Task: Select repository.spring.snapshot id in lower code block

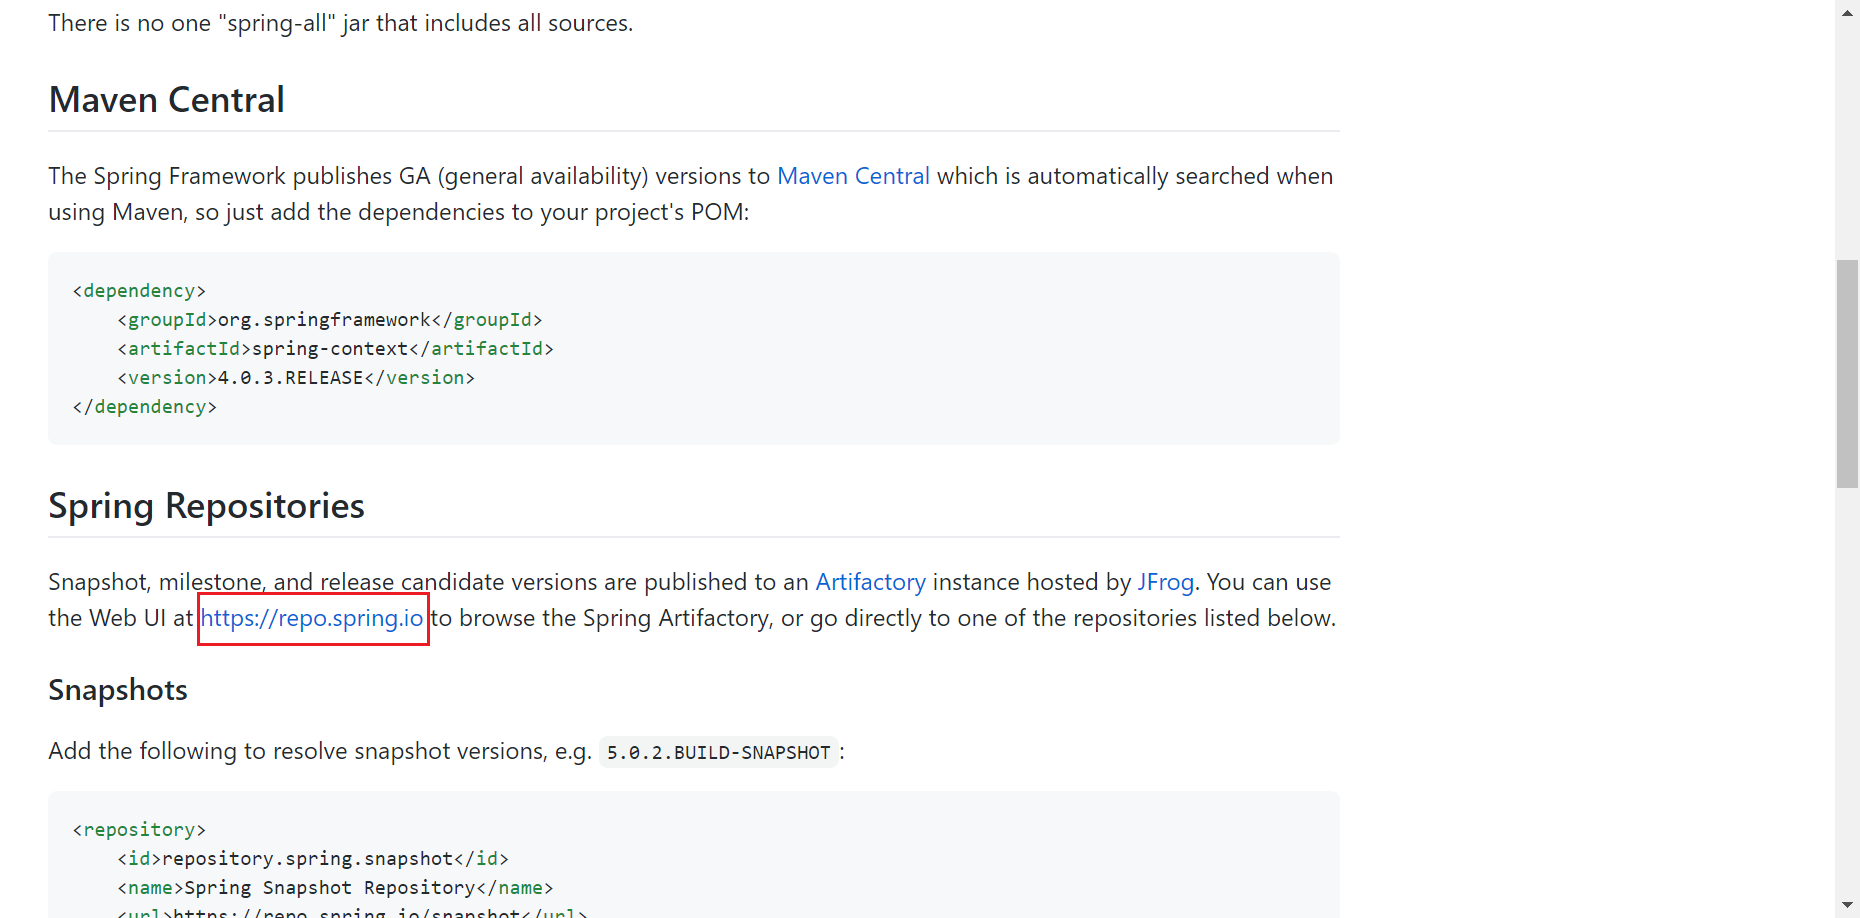Action: pos(306,858)
